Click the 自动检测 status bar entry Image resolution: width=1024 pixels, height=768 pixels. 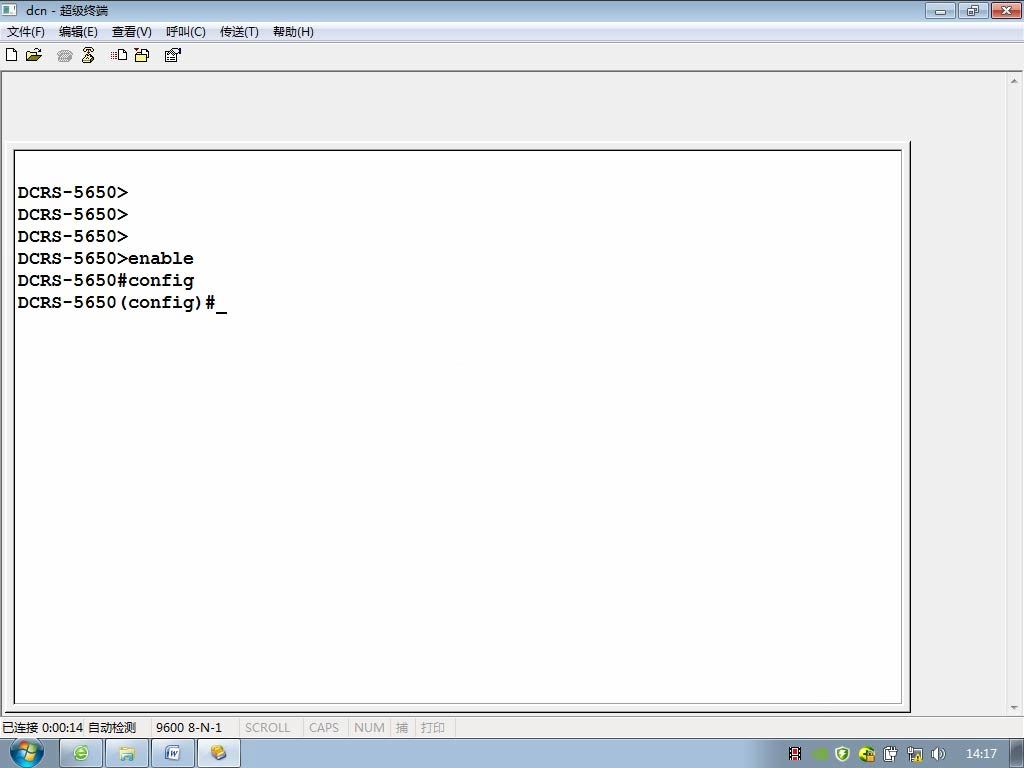click(112, 728)
